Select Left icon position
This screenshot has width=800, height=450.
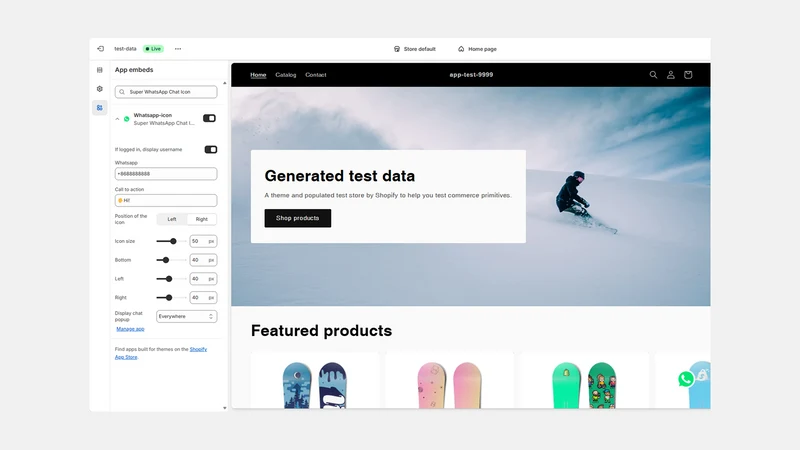pos(172,219)
